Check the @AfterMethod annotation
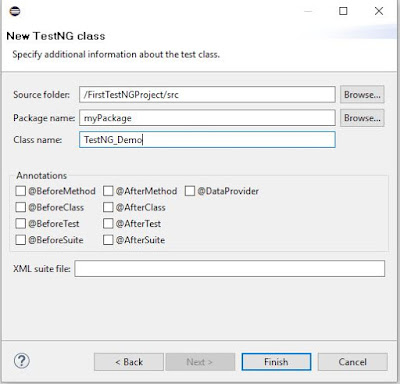This screenshot has width=400, height=384. click(x=108, y=191)
